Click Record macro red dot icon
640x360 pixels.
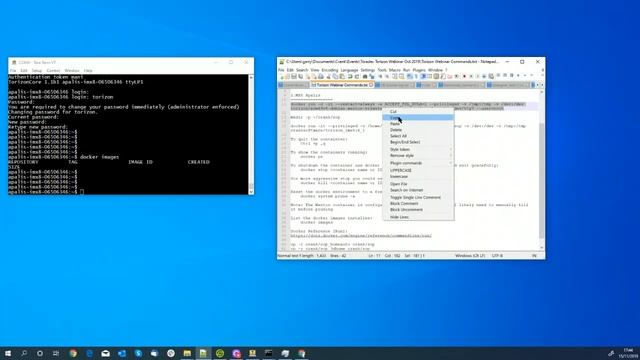[x=464, y=76]
